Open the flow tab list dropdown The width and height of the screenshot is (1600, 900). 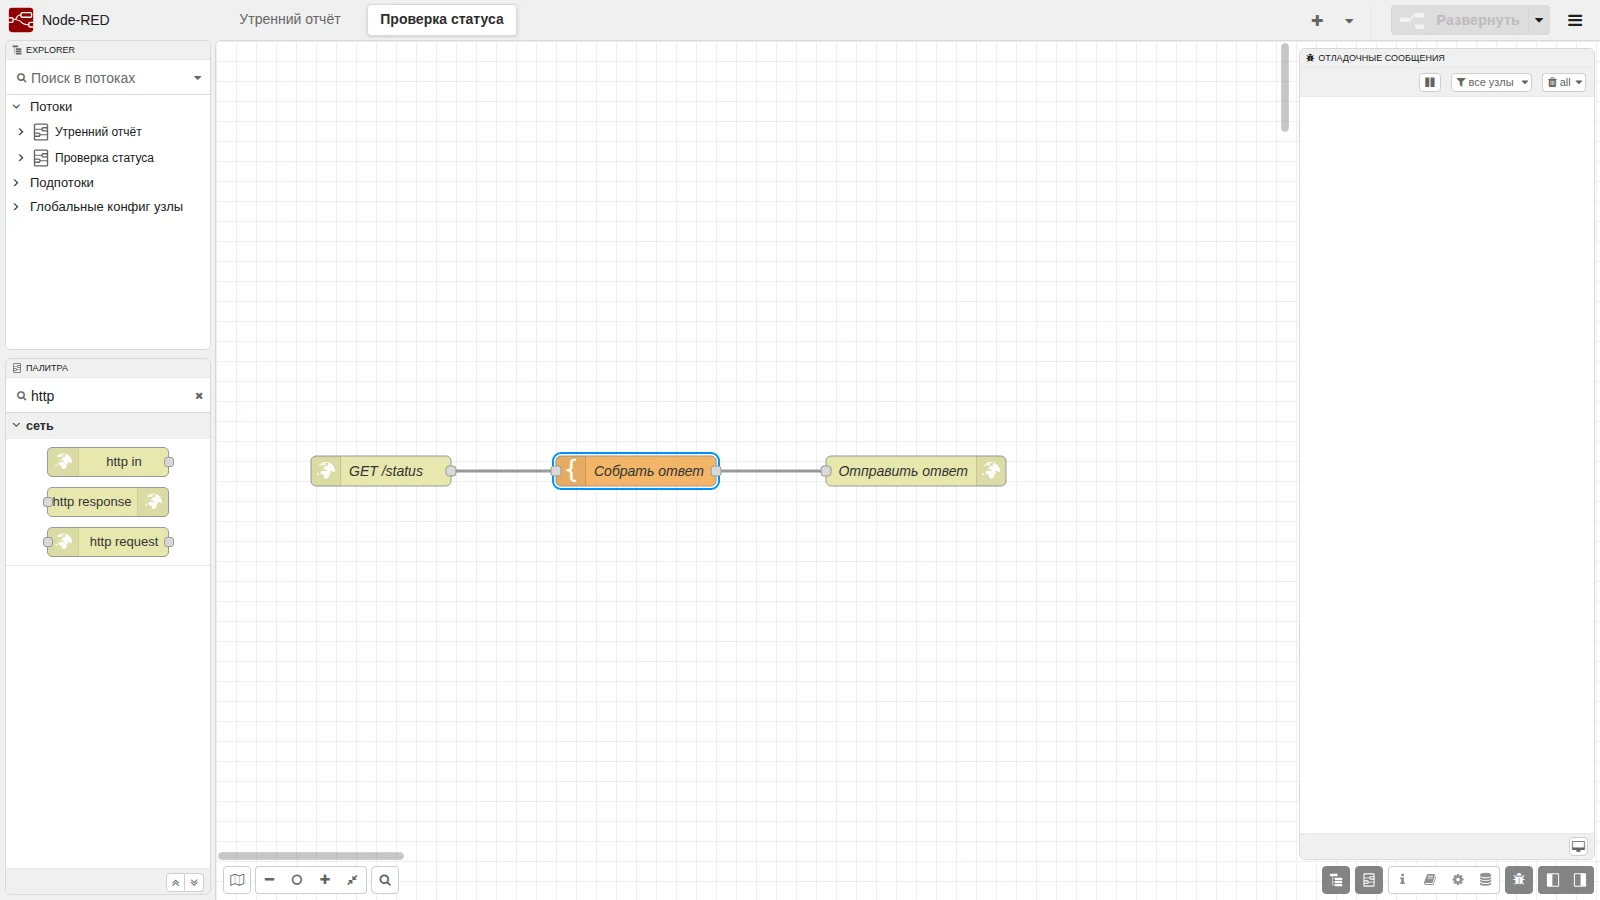(1349, 20)
